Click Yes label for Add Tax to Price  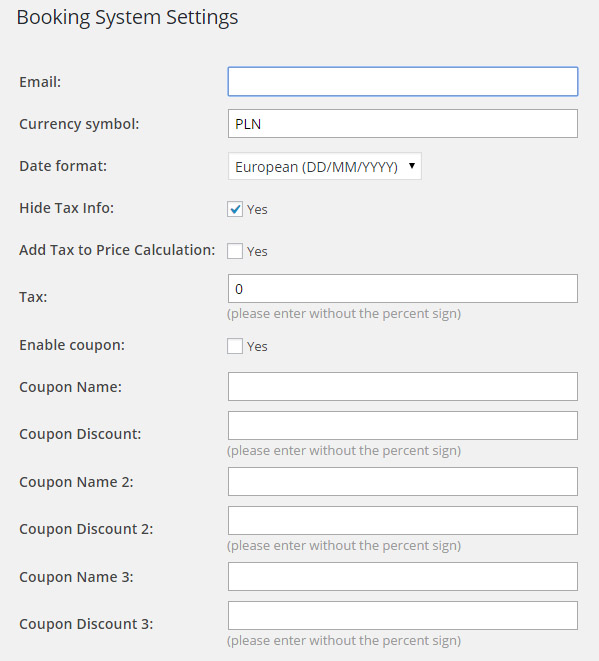(257, 252)
